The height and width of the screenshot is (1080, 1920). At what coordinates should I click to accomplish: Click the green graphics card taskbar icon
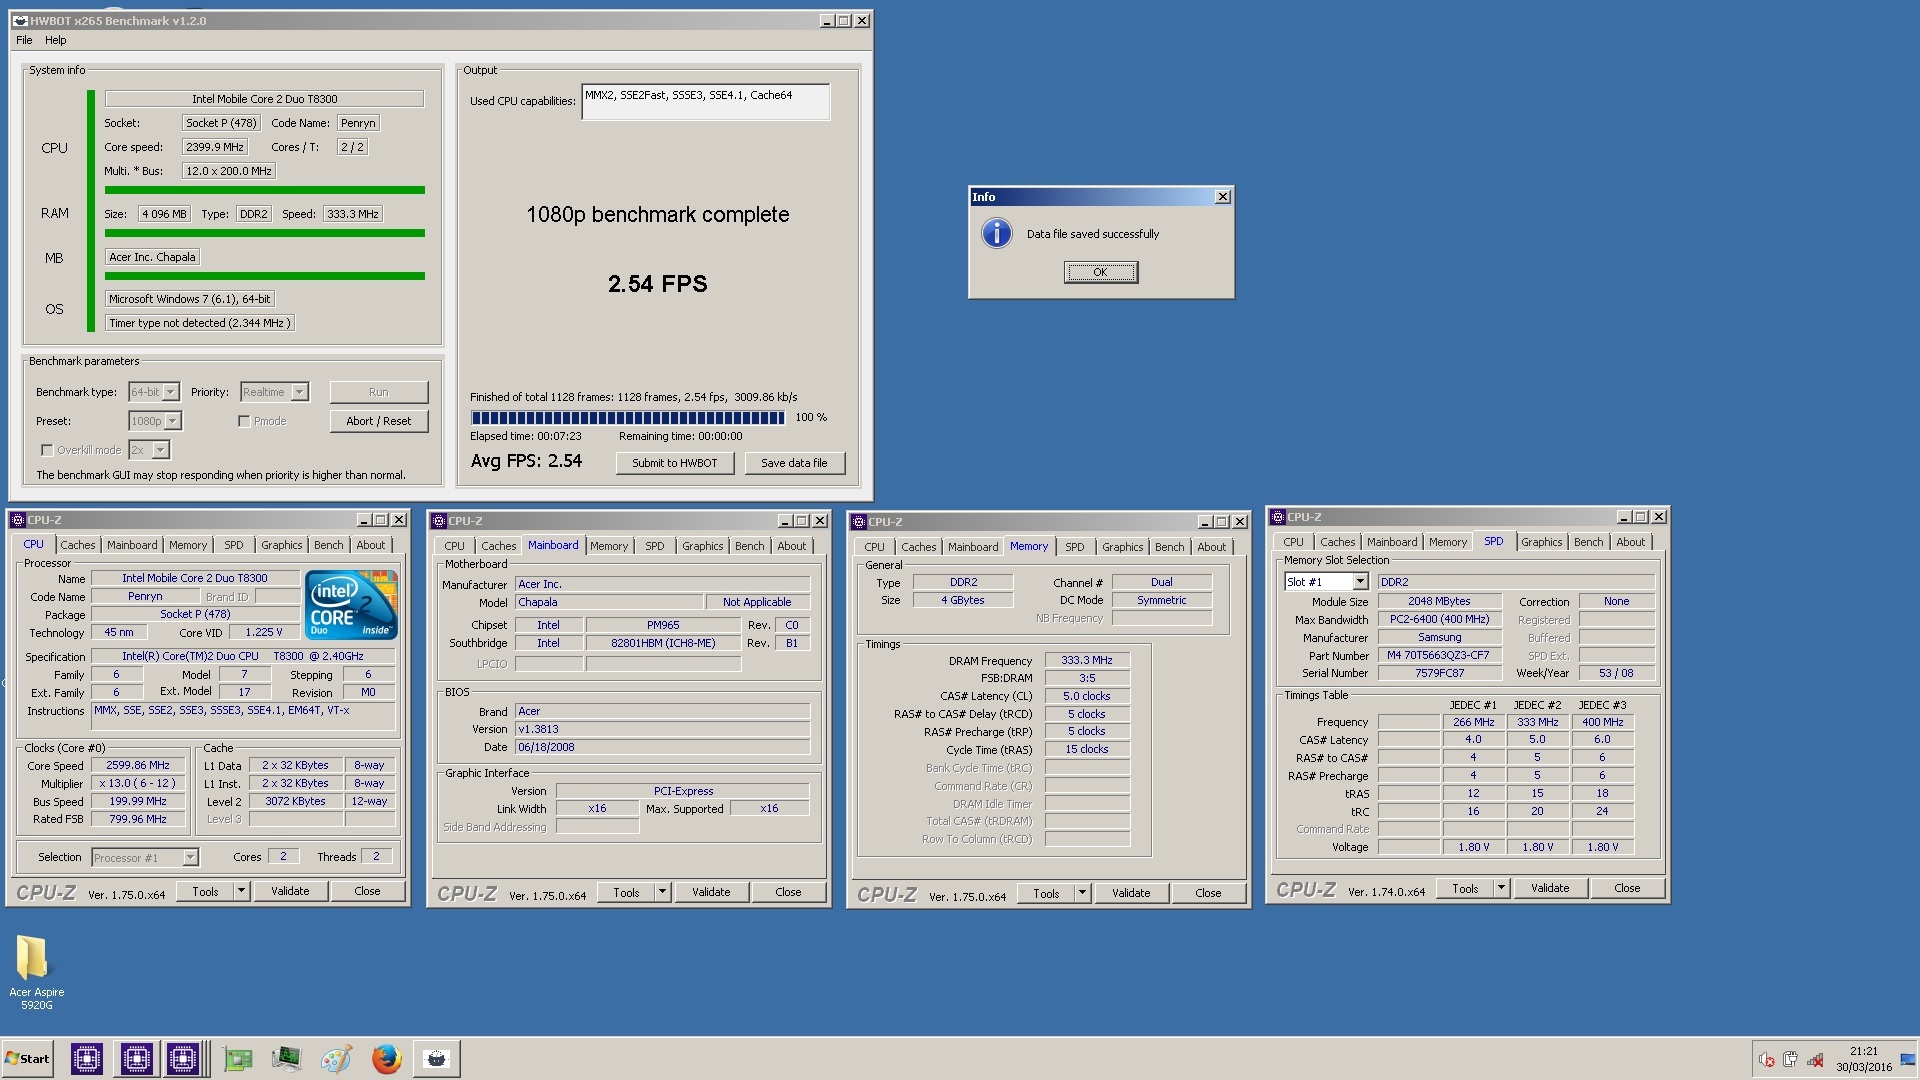tap(237, 1058)
